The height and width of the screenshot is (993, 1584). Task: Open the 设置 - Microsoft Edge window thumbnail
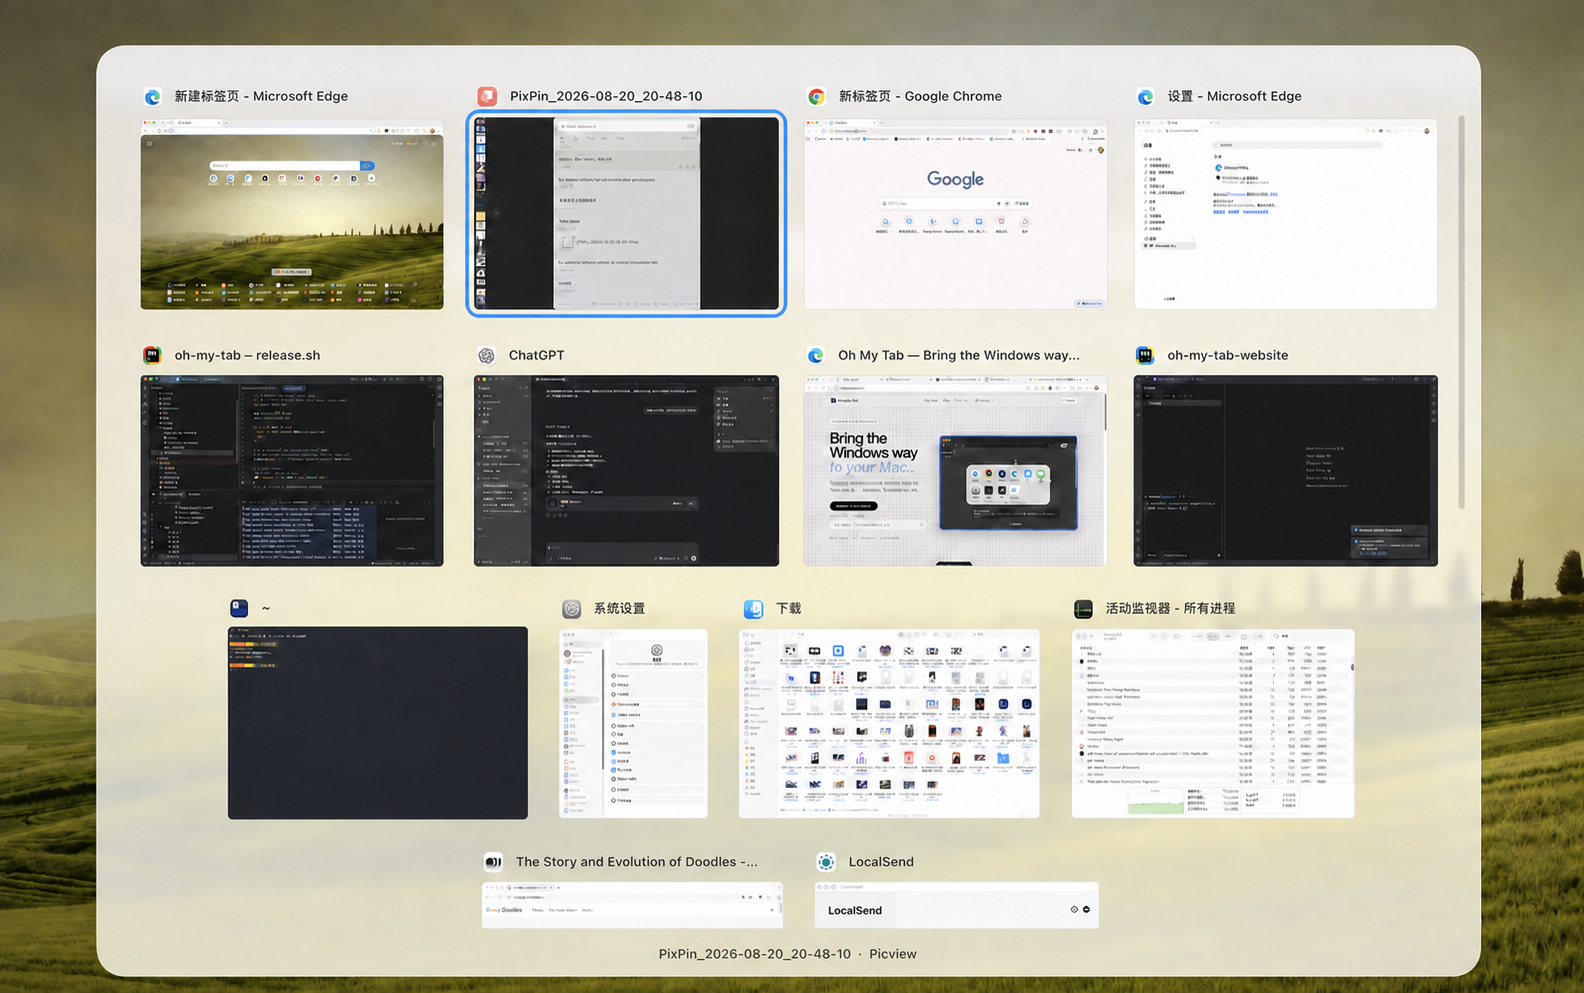point(1286,214)
